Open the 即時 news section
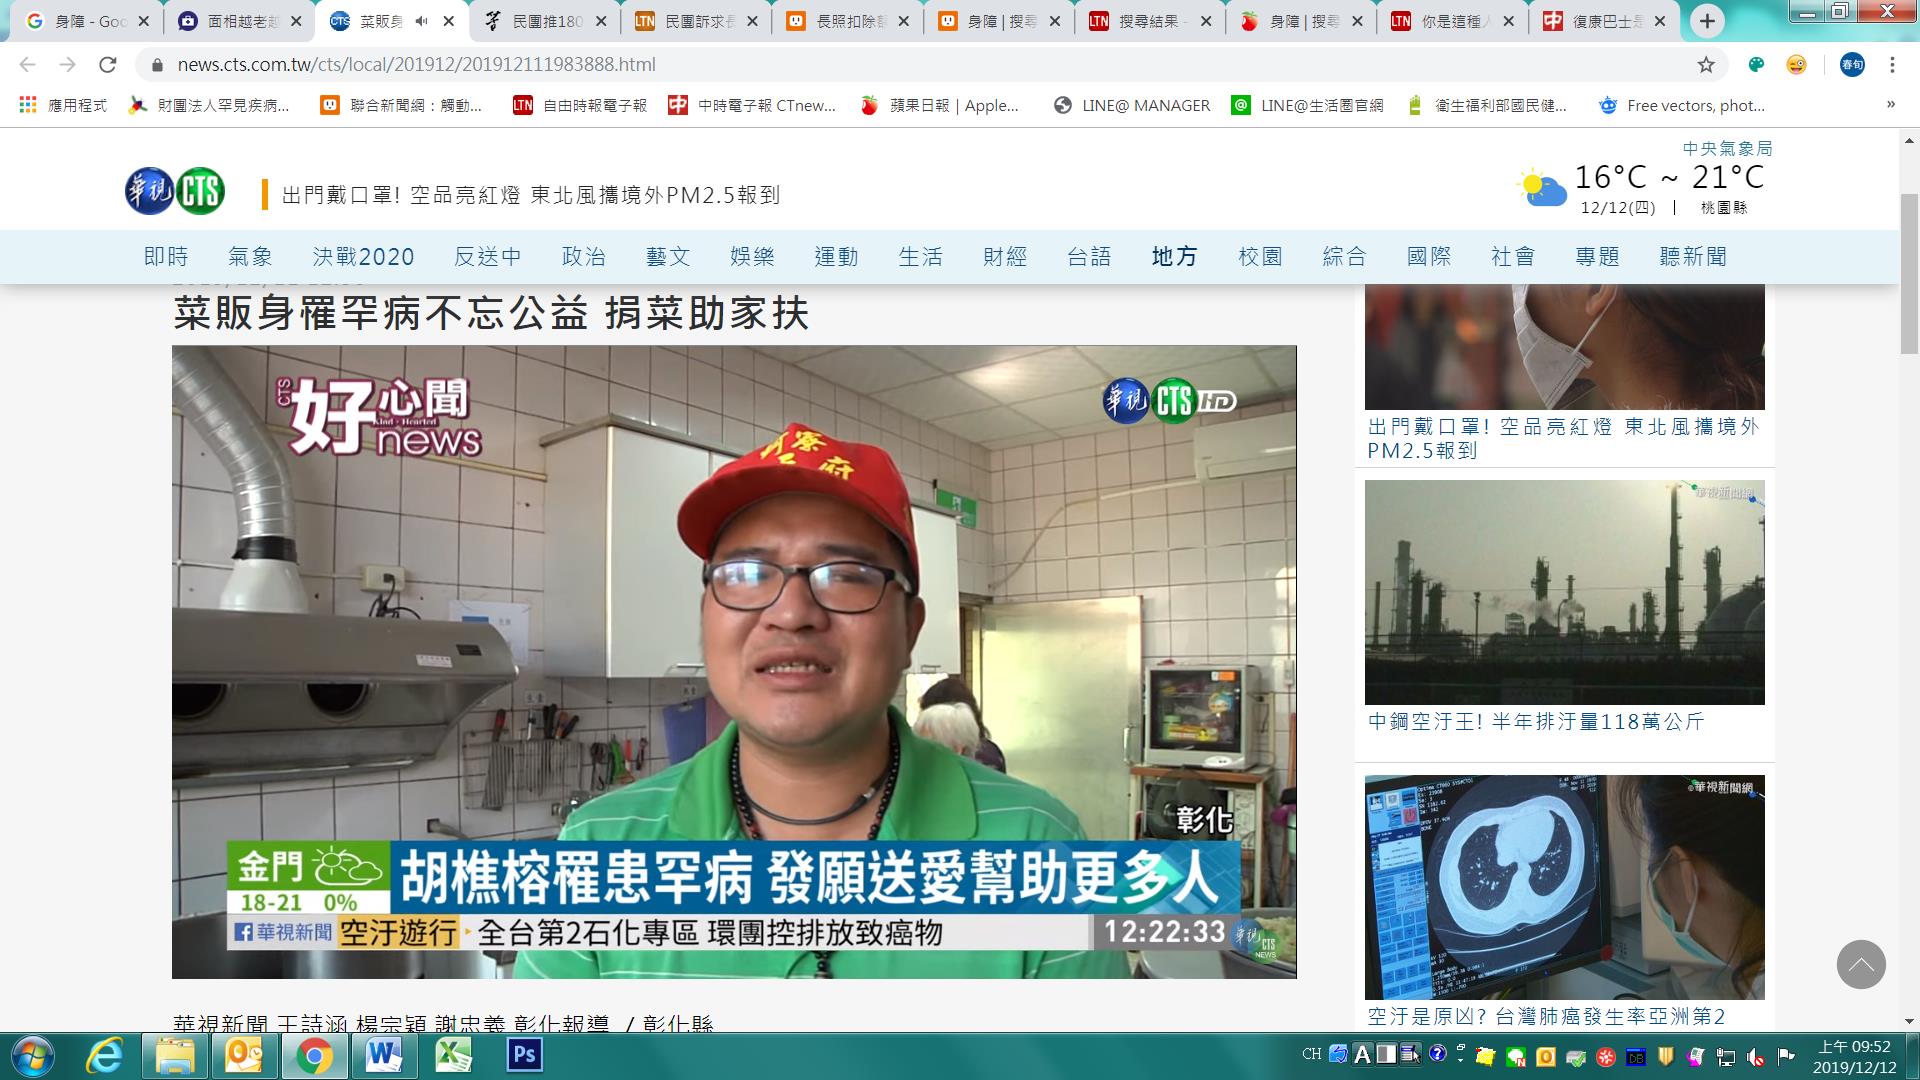 click(x=166, y=257)
